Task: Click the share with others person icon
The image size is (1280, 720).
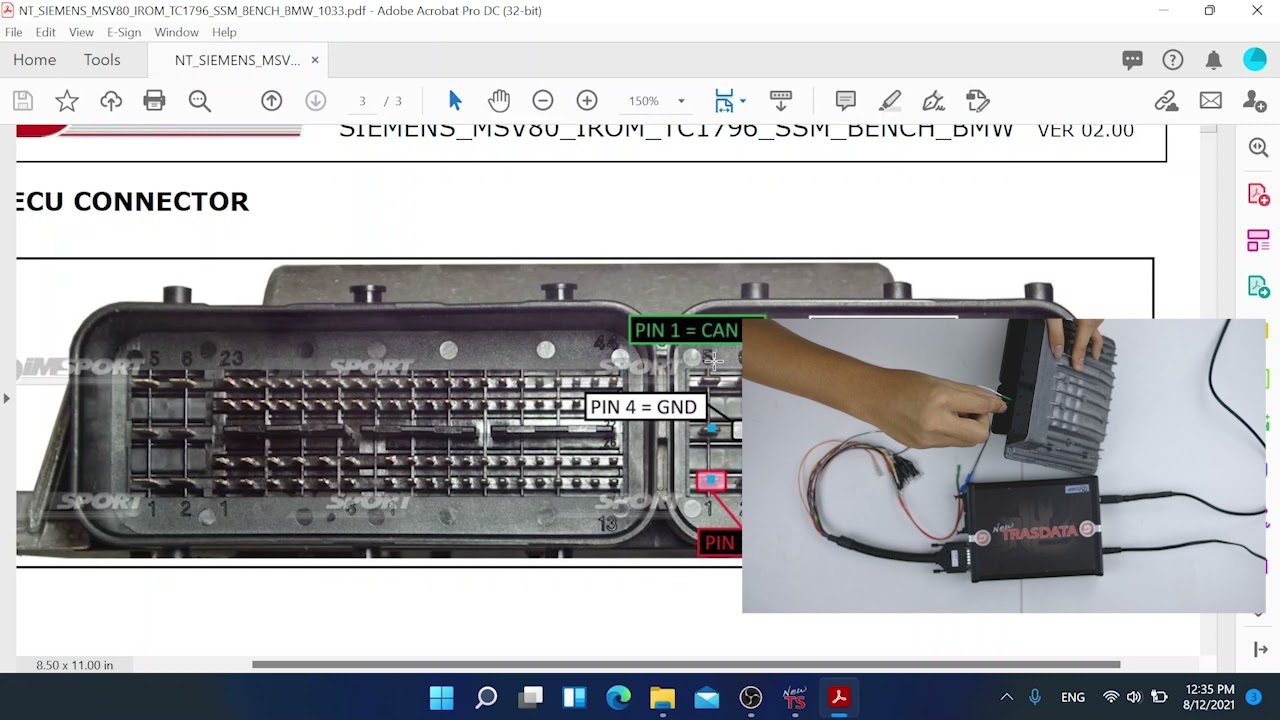Action: [x=1254, y=101]
